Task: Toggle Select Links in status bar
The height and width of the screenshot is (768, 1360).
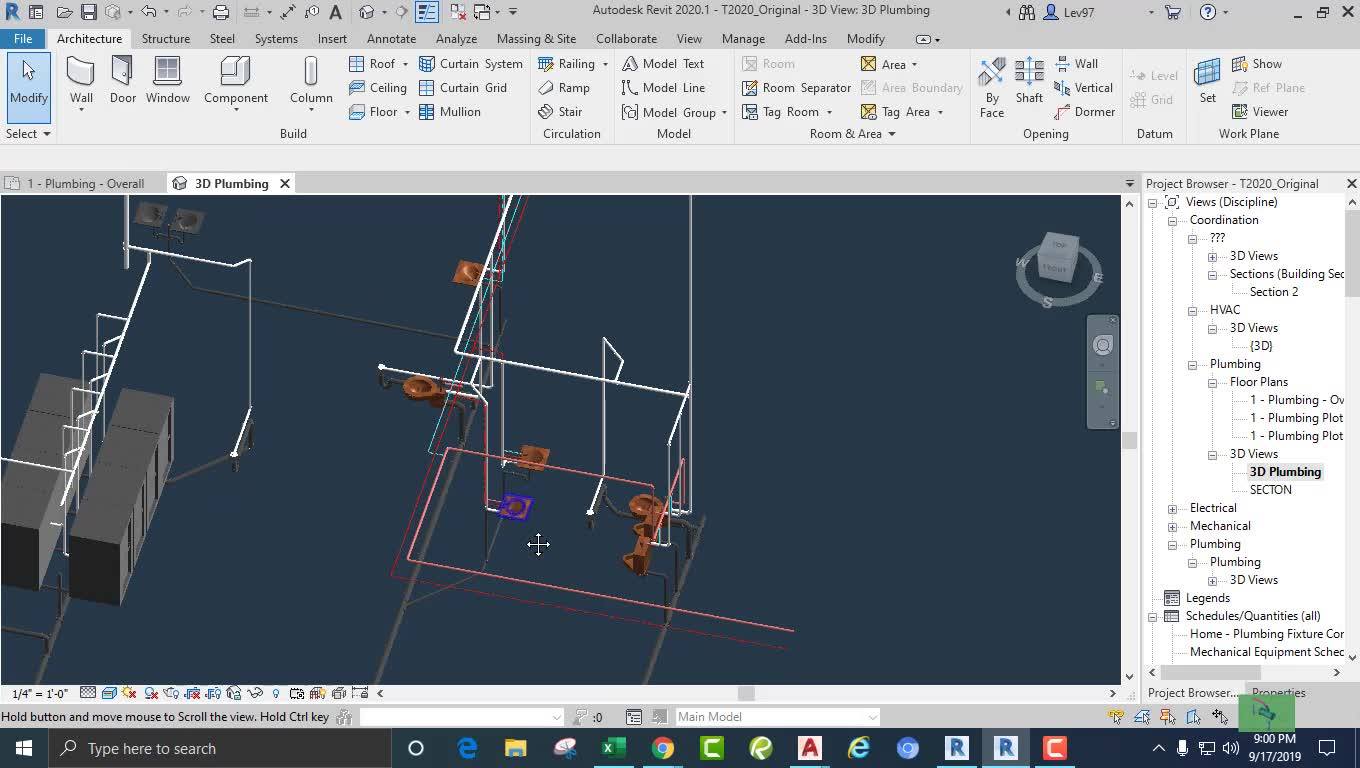Action: 1116,717
